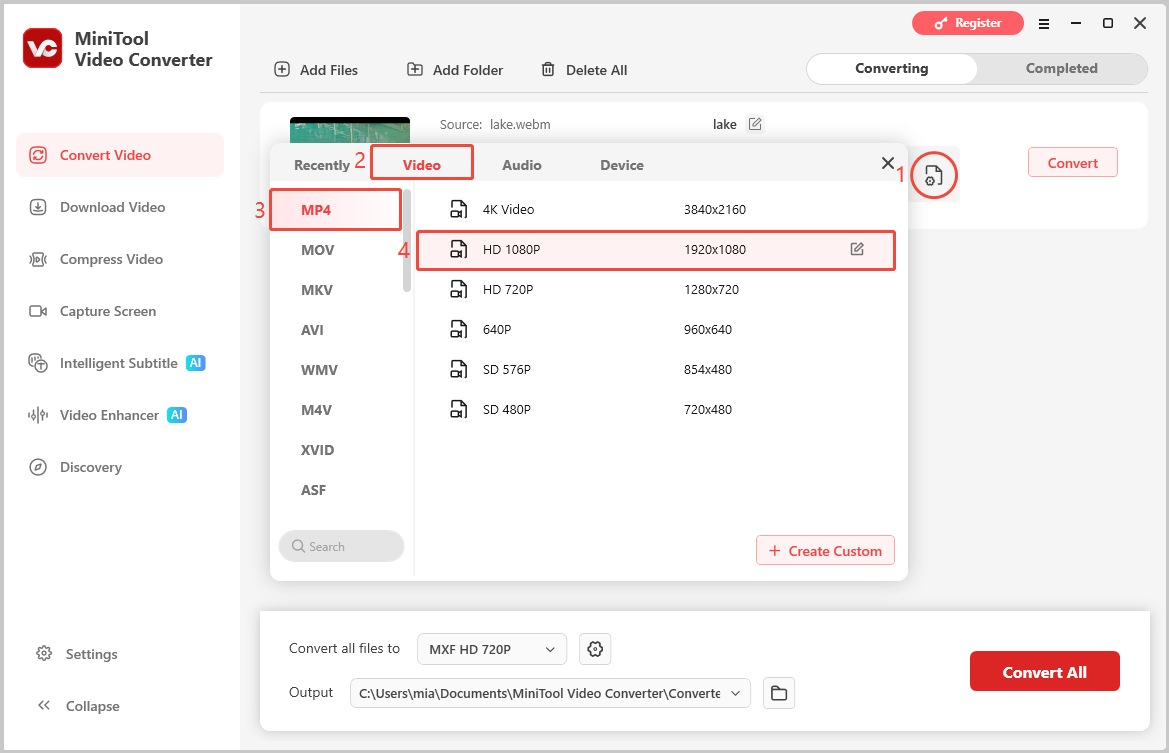Switch to the Audio format tab

coord(522,166)
